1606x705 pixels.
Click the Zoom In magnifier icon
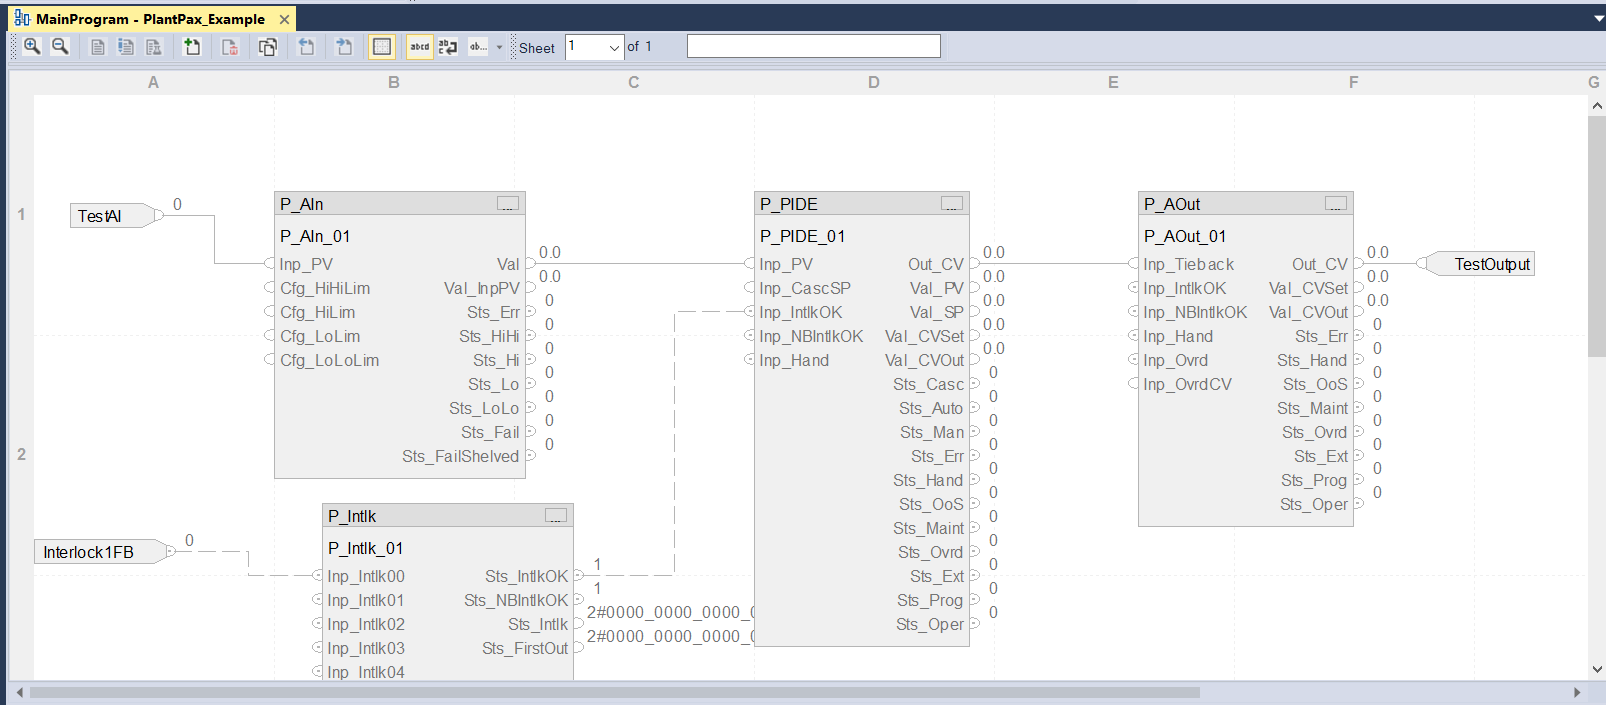(x=32, y=46)
